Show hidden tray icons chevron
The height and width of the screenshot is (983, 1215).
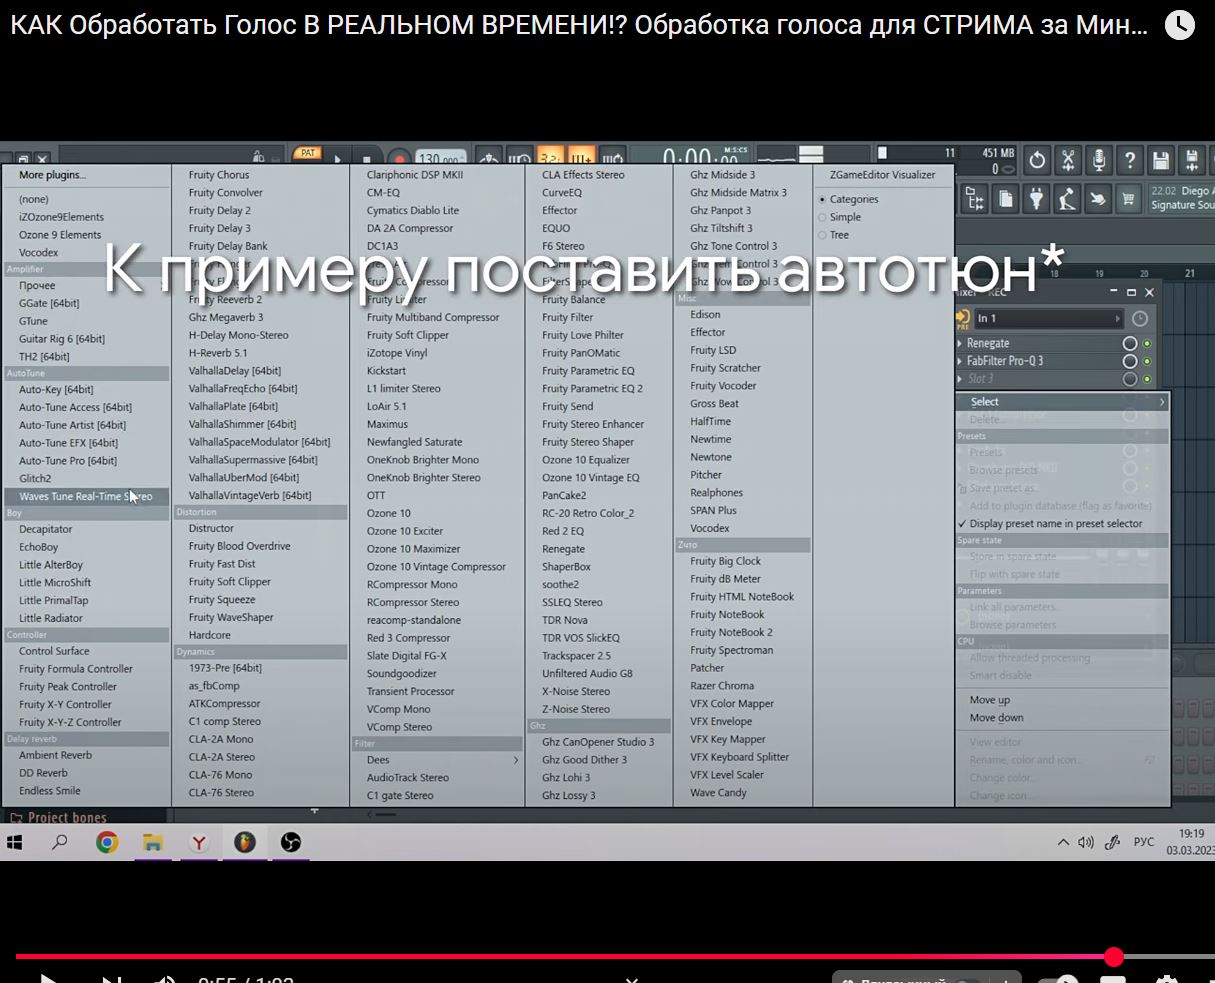tap(1064, 842)
